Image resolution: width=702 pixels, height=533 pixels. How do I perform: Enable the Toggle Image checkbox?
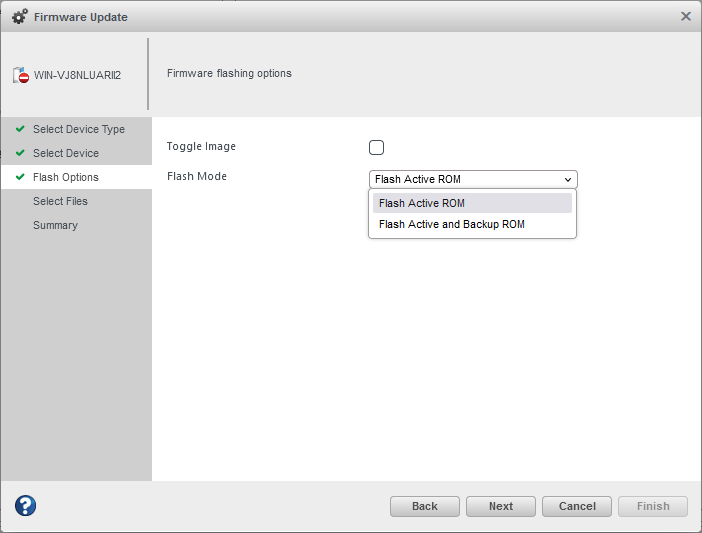coord(376,148)
